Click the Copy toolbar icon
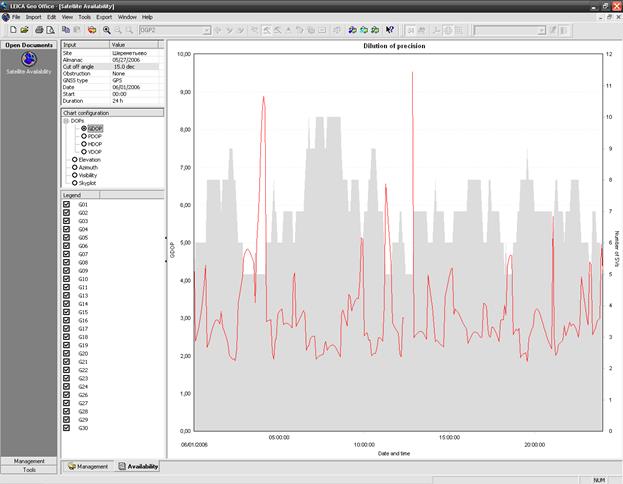Image resolution: width=623 pixels, height=484 pixels. pos(65,30)
